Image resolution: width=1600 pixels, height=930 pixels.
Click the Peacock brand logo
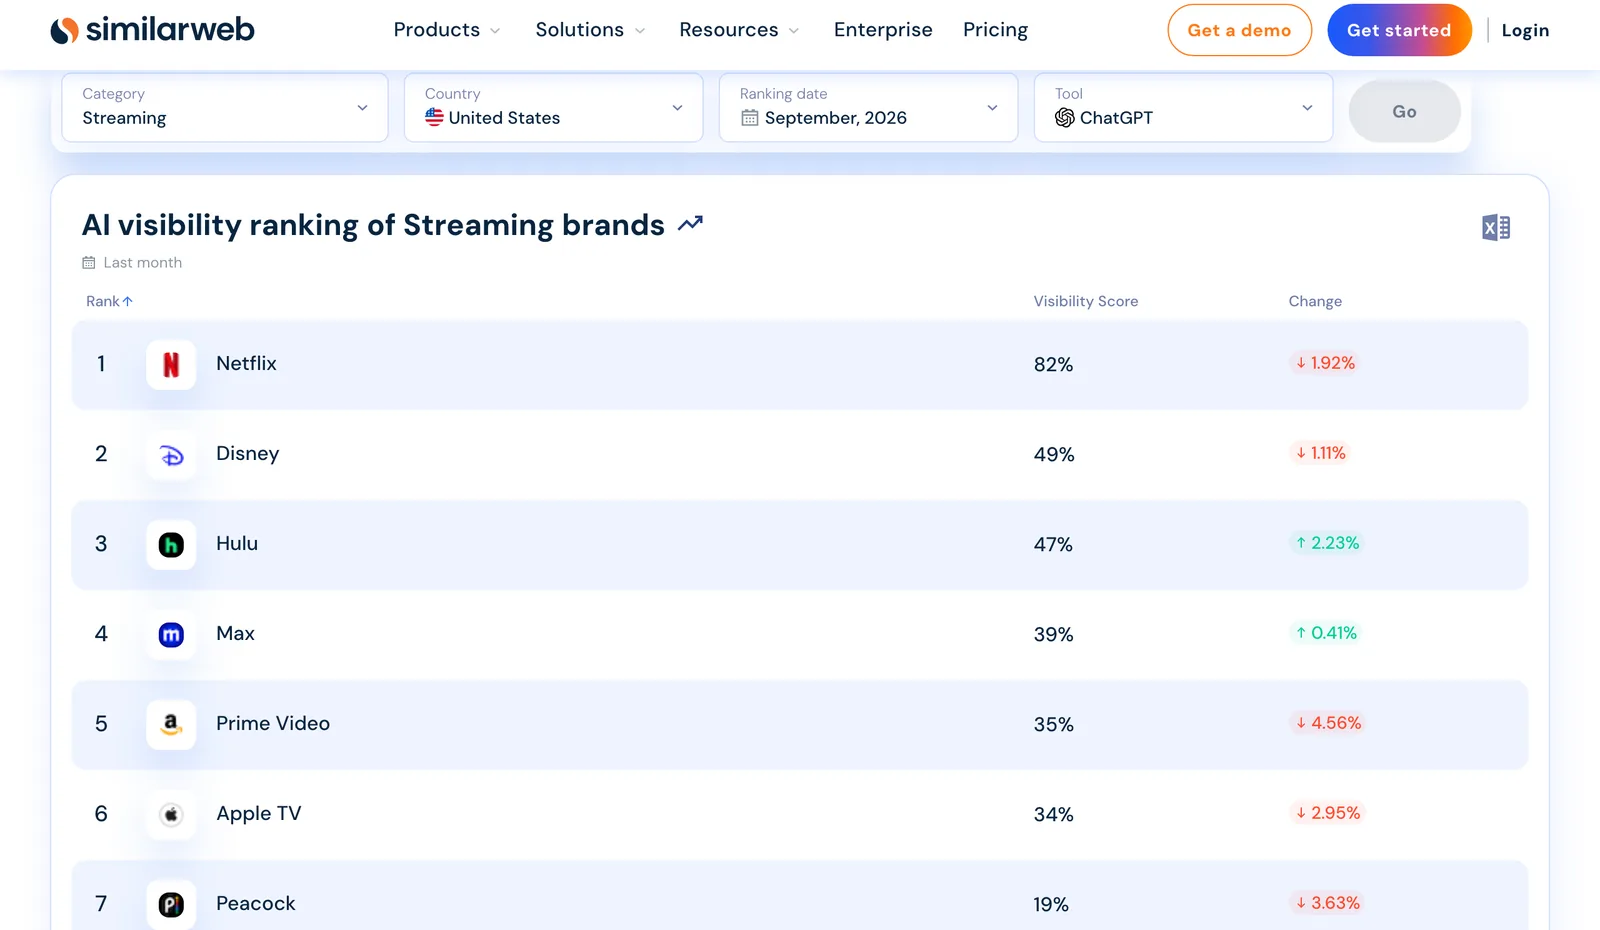171,905
